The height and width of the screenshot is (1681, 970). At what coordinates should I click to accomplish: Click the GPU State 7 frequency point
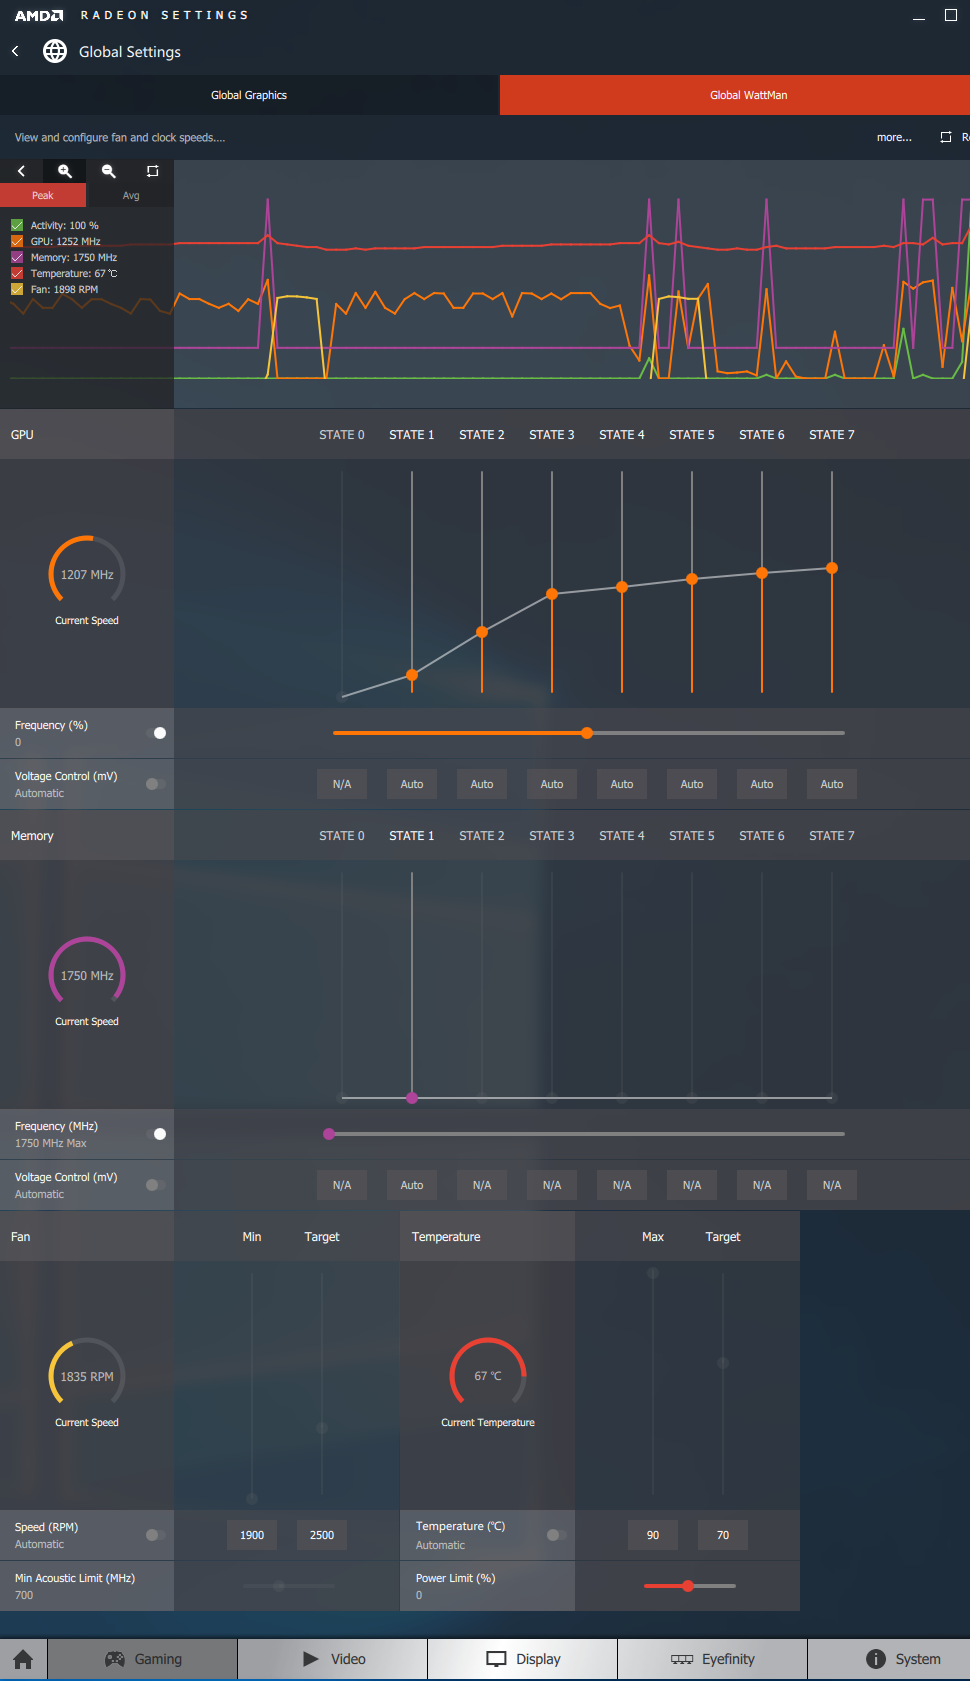tap(832, 568)
